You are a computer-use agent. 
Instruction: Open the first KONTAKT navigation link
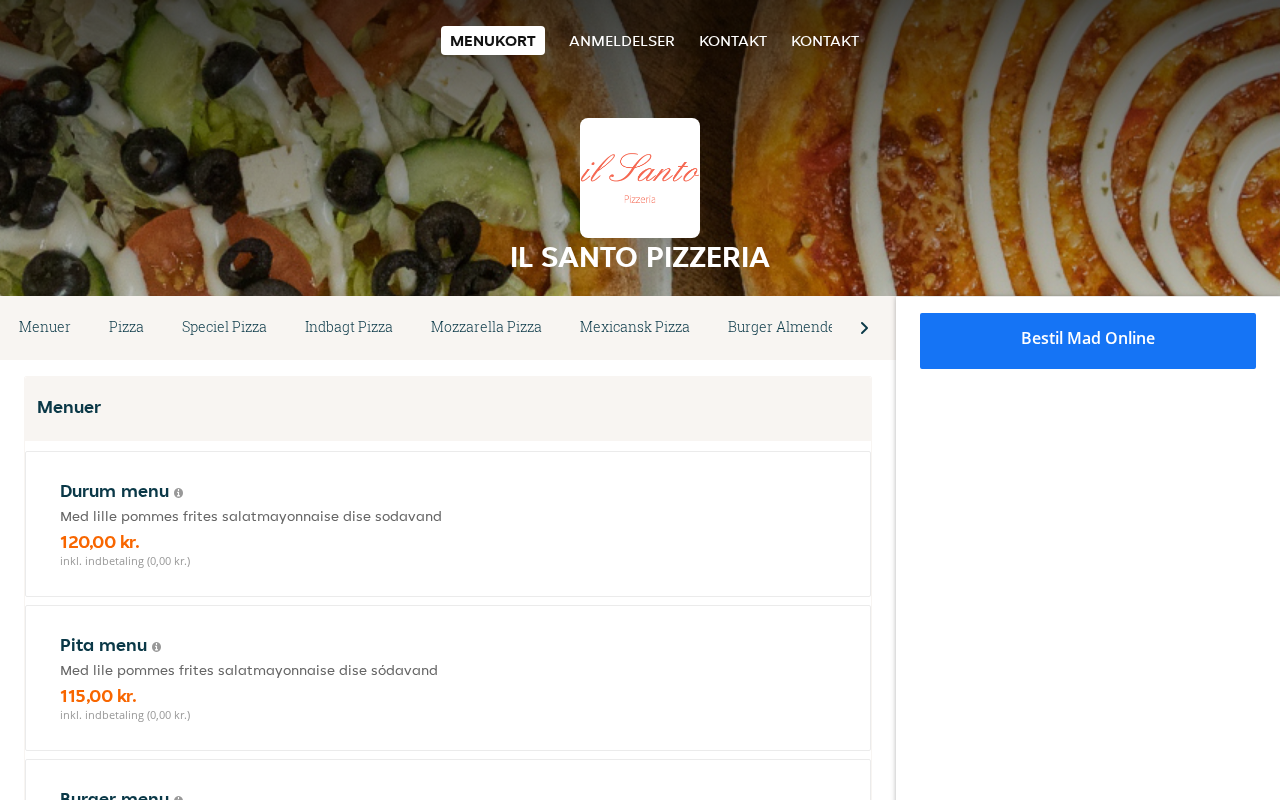tap(733, 41)
